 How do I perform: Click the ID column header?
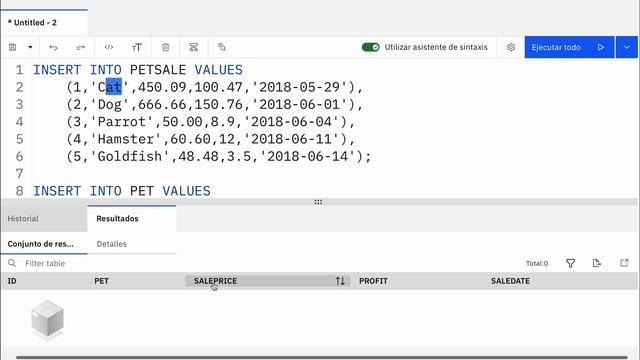(12, 281)
